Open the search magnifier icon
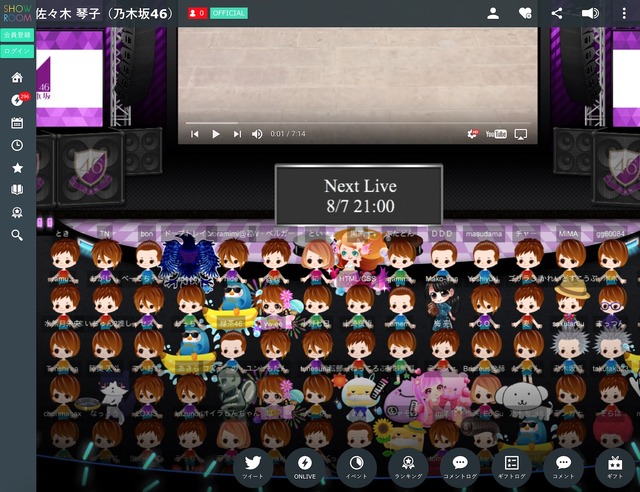This screenshot has height=492, width=640. 17,235
